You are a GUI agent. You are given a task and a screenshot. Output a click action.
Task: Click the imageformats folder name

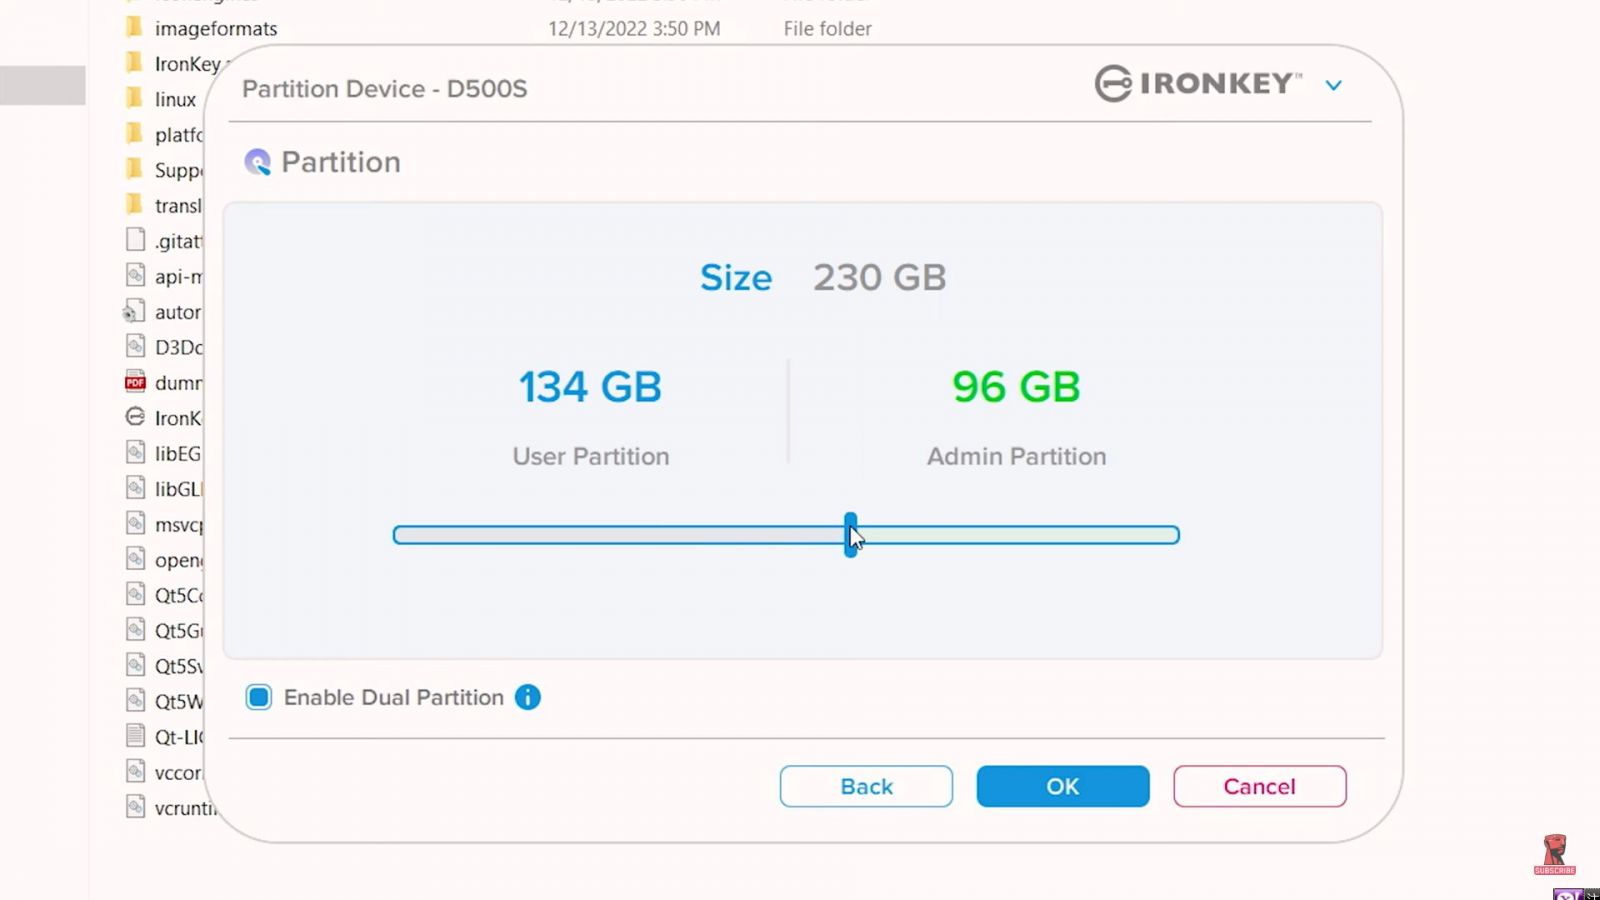click(216, 29)
